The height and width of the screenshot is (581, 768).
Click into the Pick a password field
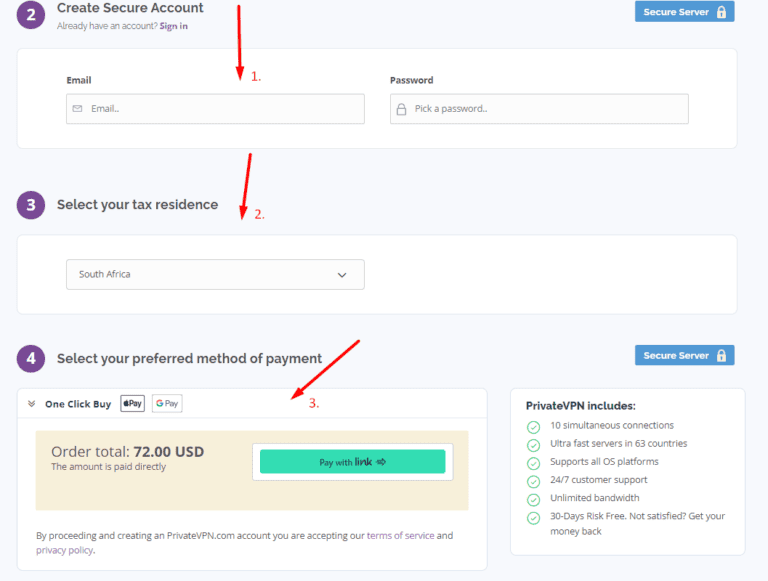[545, 109]
